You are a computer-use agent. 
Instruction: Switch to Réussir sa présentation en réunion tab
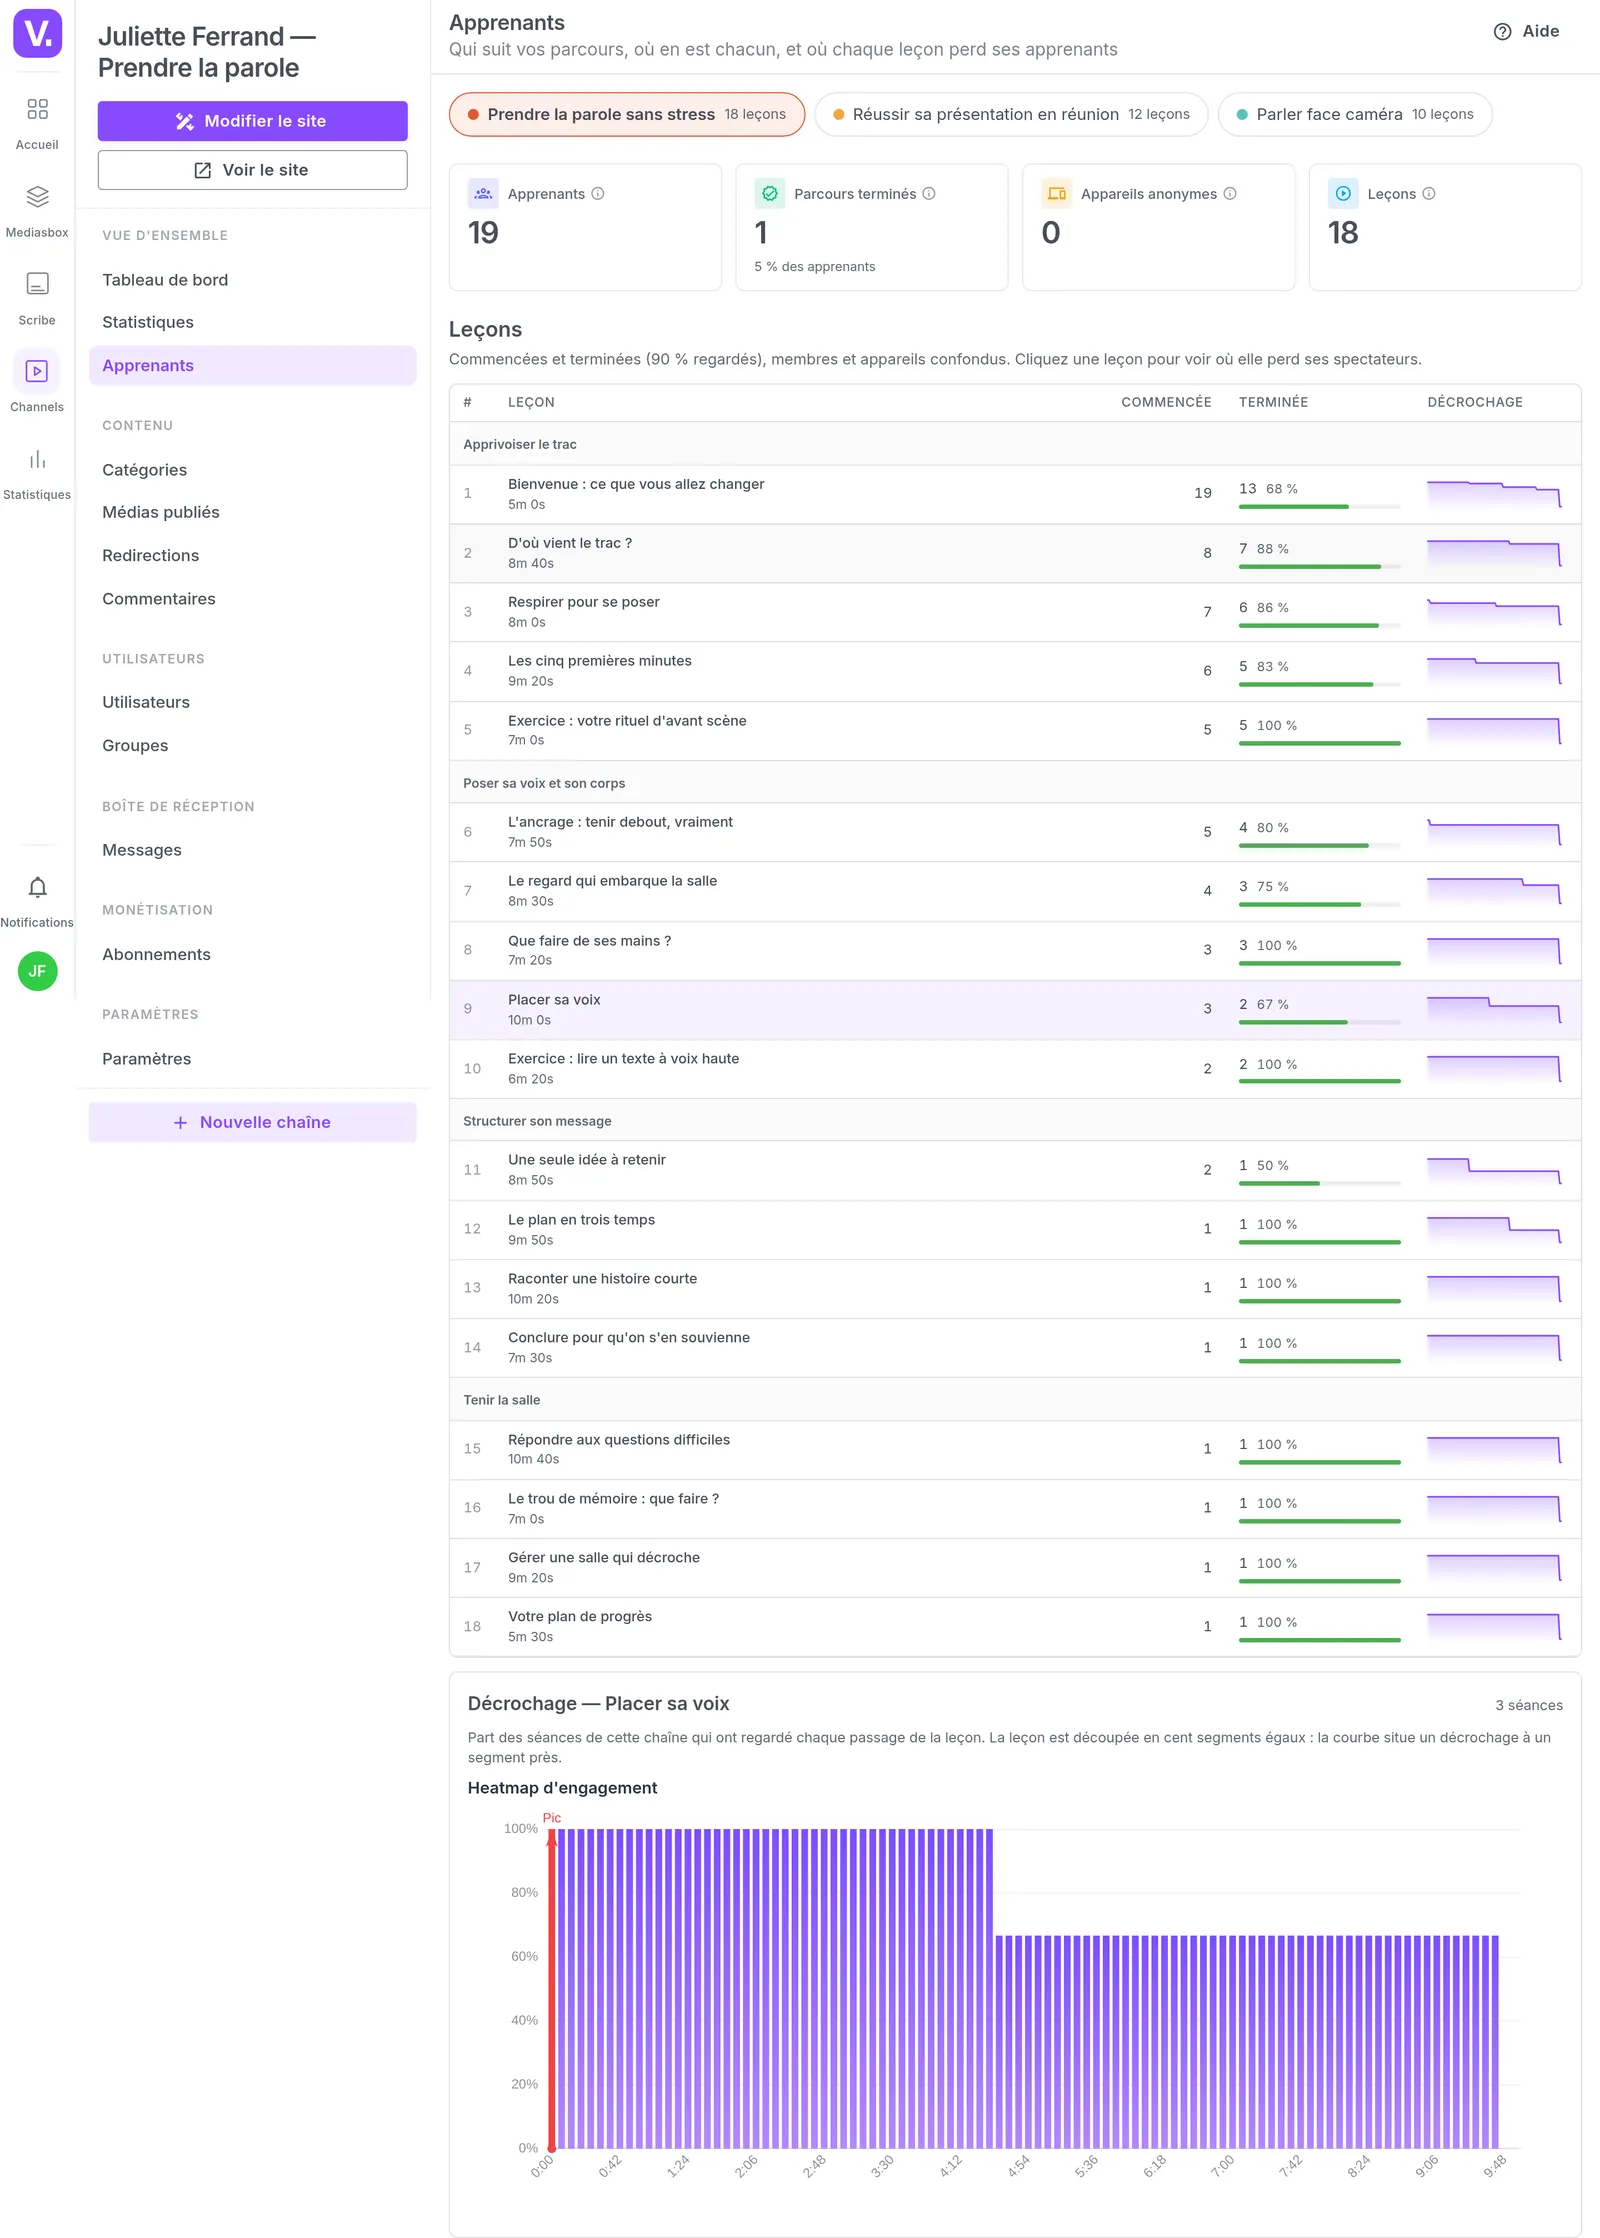point(1011,115)
